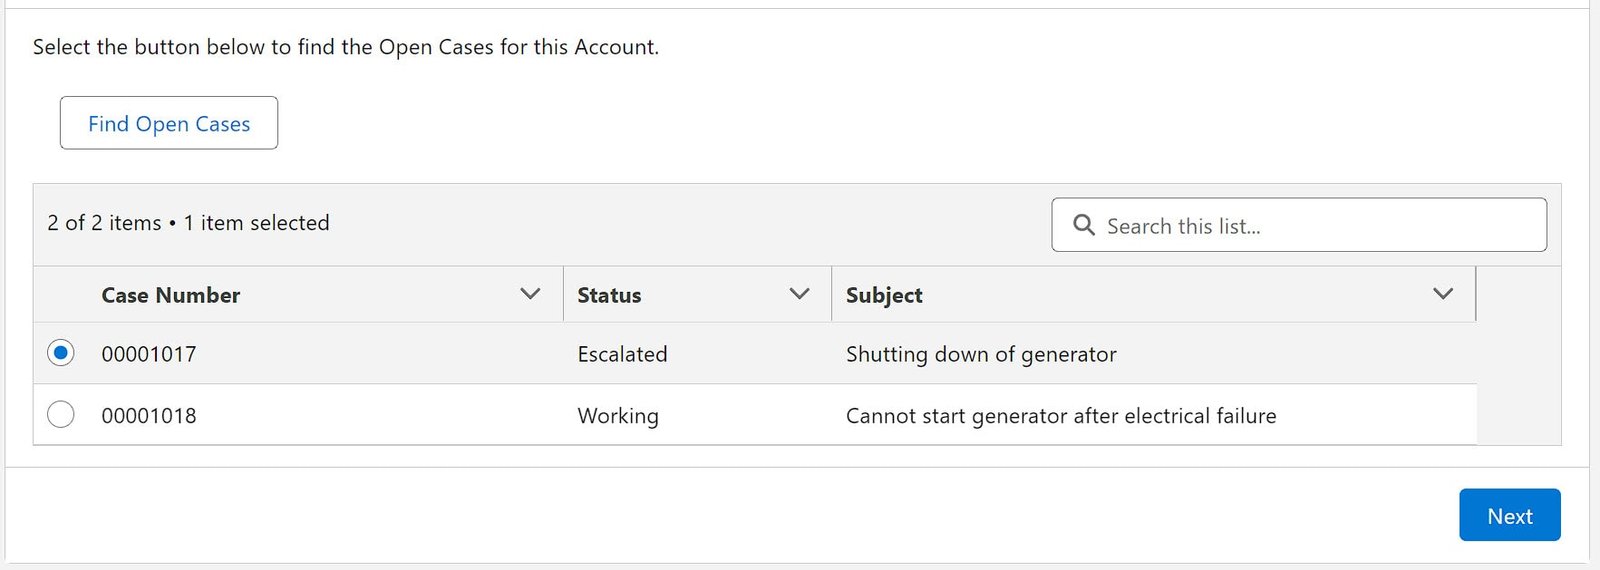Open the Case Number column dropdown chevron
Viewport: 1600px width, 570px height.
pyautogui.click(x=531, y=294)
